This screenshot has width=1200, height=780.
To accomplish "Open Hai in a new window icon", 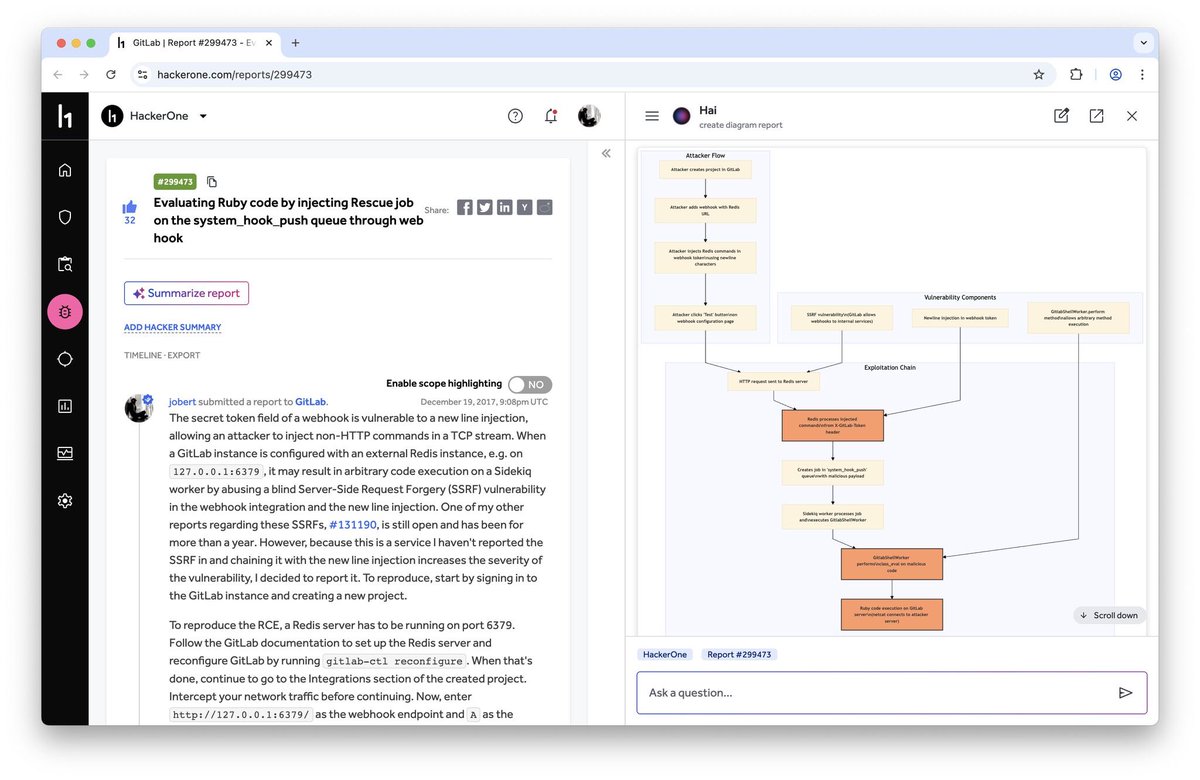I will [x=1096, y=116].
